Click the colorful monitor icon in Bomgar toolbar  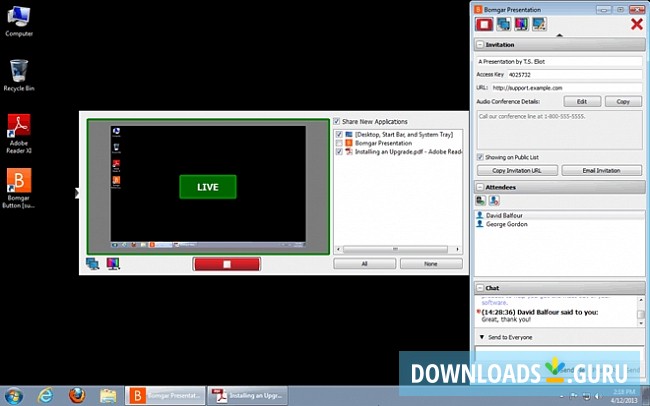coord(521,24)
